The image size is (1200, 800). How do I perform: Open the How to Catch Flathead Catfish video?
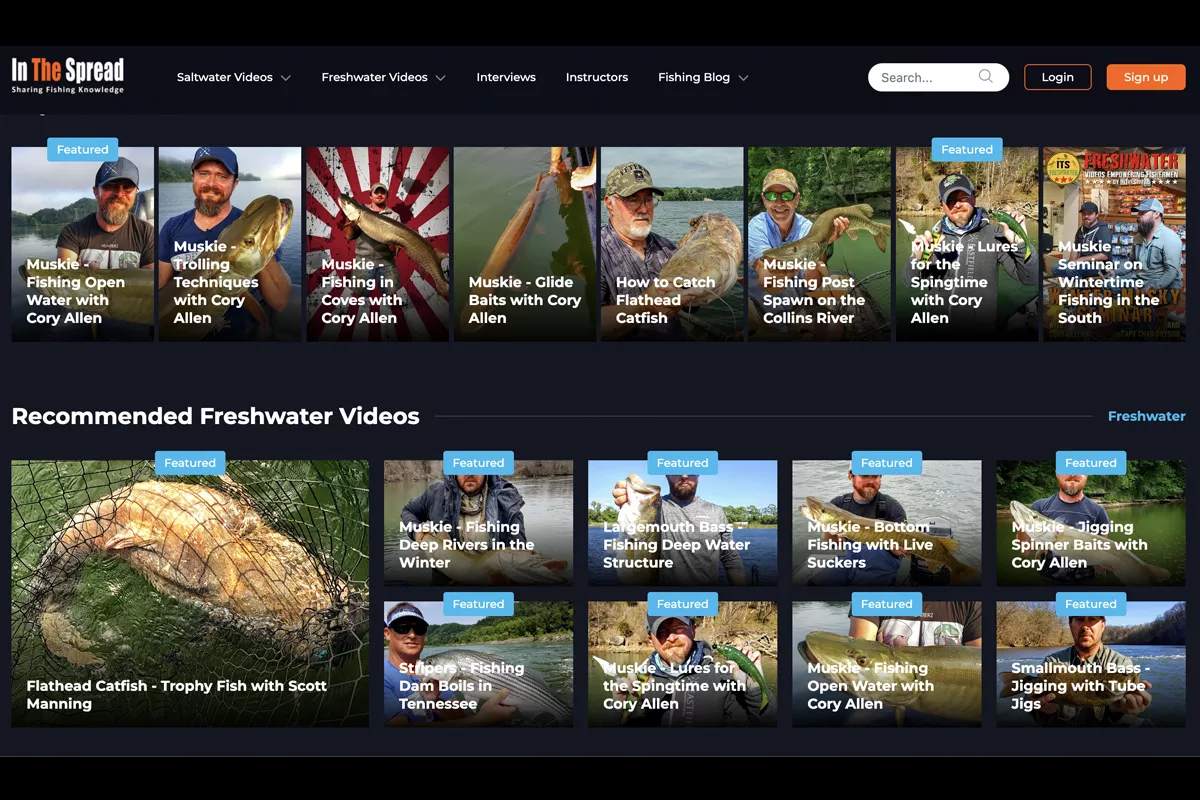click(671, 244)
